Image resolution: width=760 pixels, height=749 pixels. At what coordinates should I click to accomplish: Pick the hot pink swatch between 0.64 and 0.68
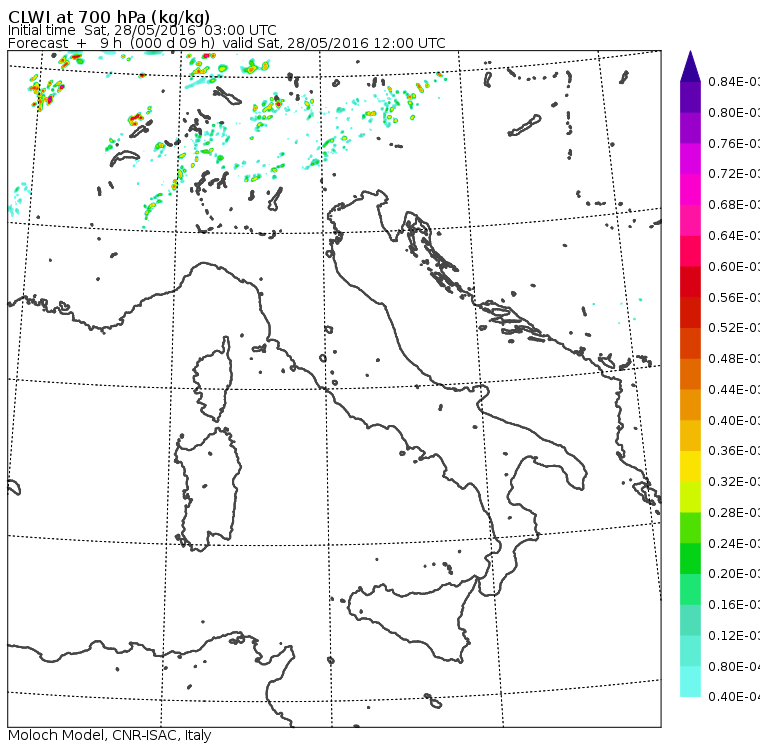pyautogui.click(x=690, y=220)
